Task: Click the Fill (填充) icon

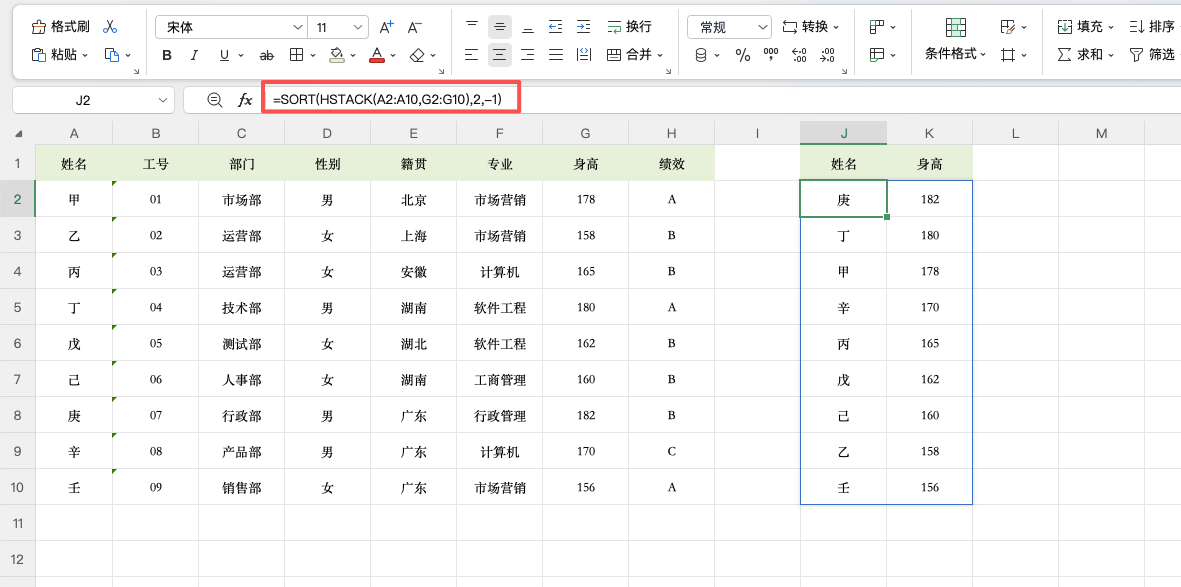Action: [x=1065, y=27]
